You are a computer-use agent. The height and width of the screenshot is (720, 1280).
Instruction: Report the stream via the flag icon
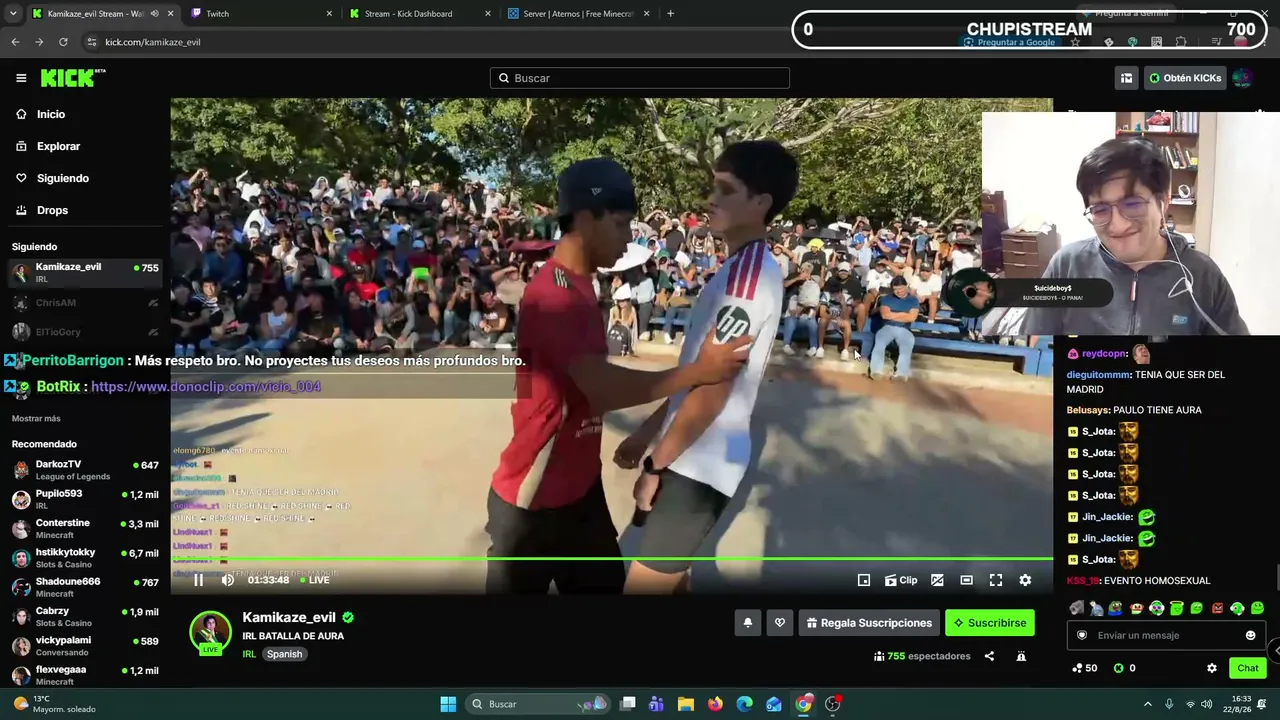(x=1021, y=656)
